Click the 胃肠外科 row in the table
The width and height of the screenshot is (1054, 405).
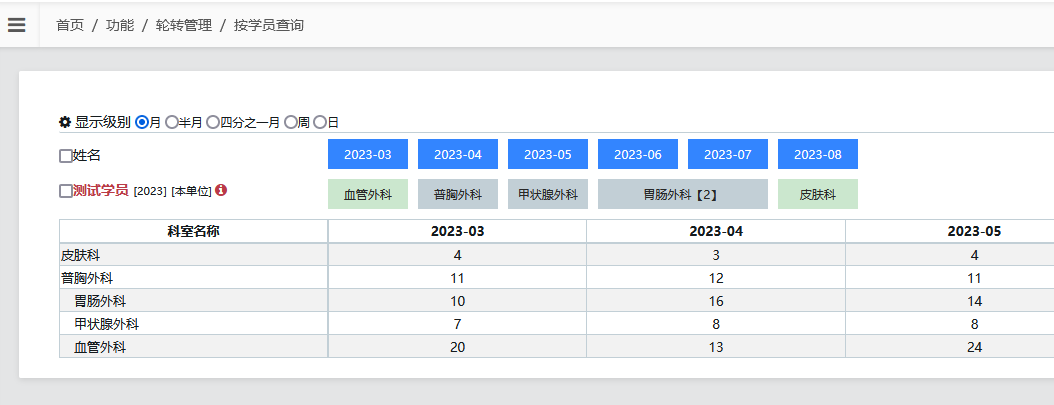click(557, 301)
